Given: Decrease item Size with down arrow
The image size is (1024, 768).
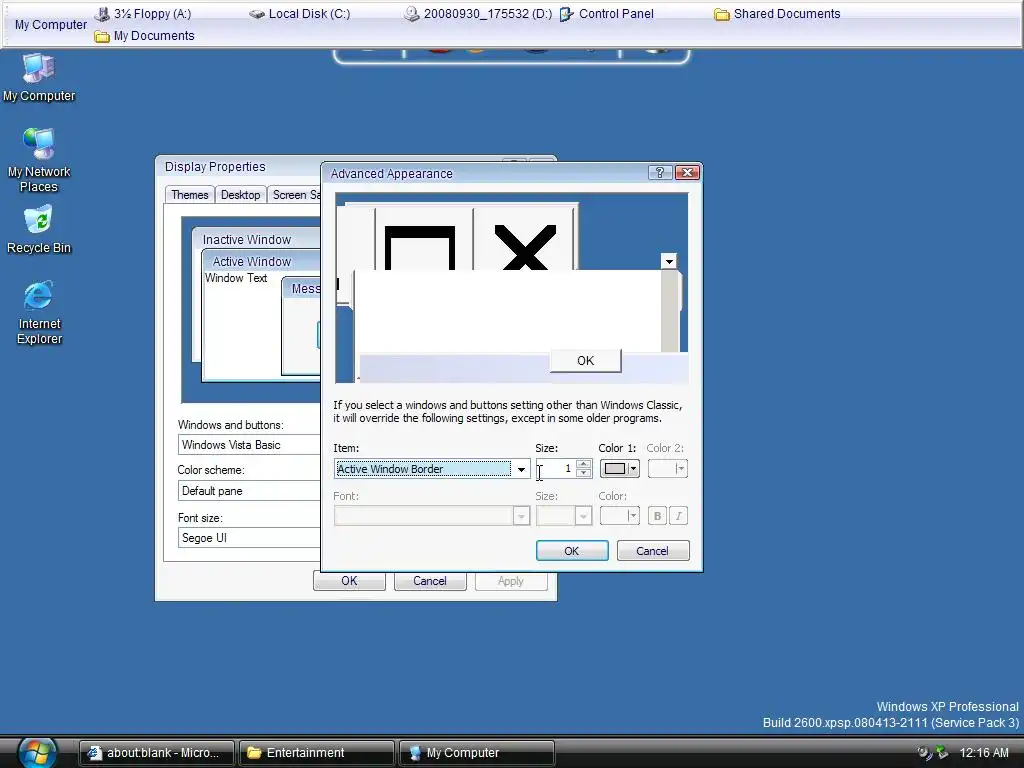Looking at the screenshot, I should point(584,473).
